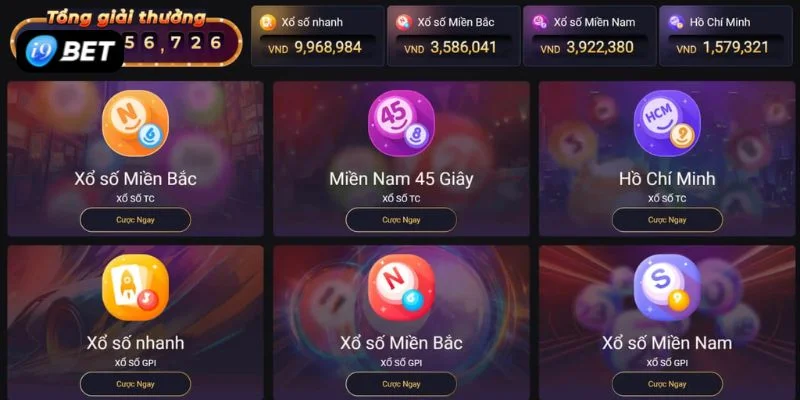This screenshot has height=400, width=800.
Task: Select the HCM Hồ Chí Minh lottery icon
Action: point(667,123)
